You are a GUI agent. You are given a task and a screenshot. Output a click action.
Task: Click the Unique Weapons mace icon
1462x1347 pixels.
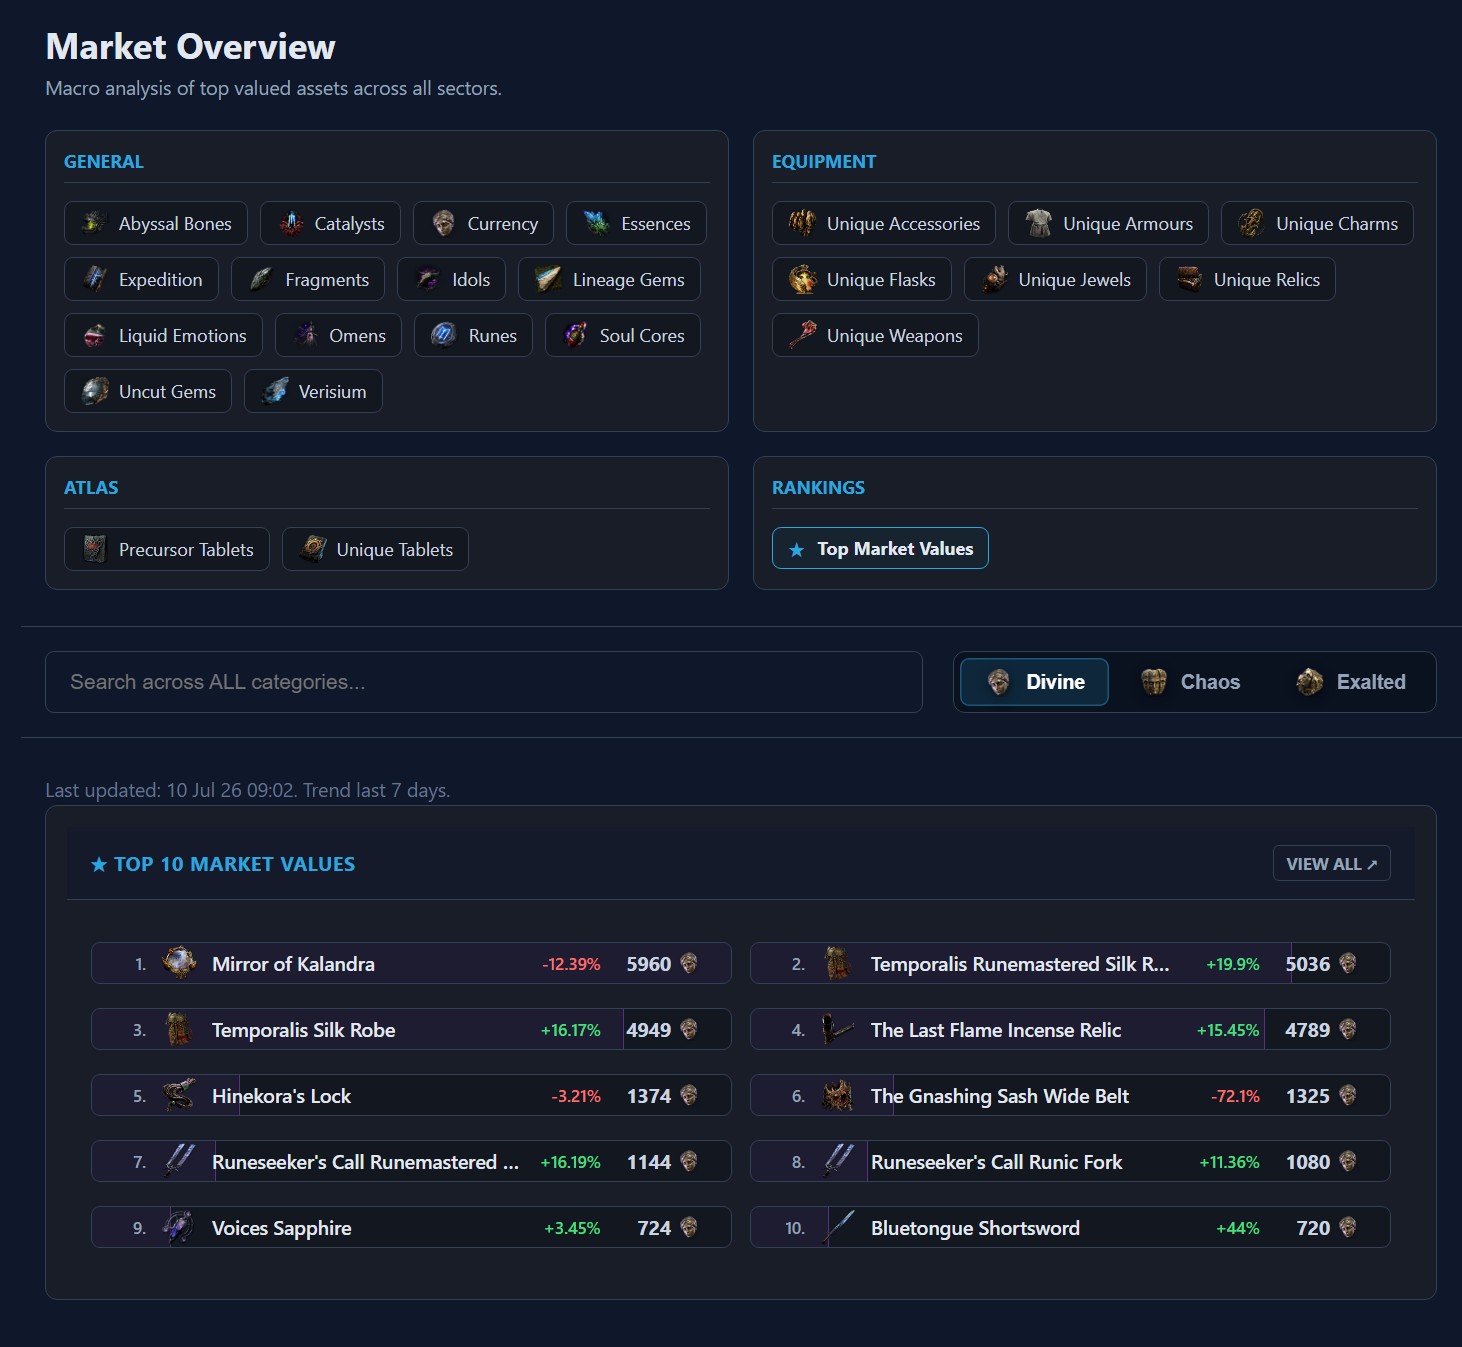click(803, 335)
